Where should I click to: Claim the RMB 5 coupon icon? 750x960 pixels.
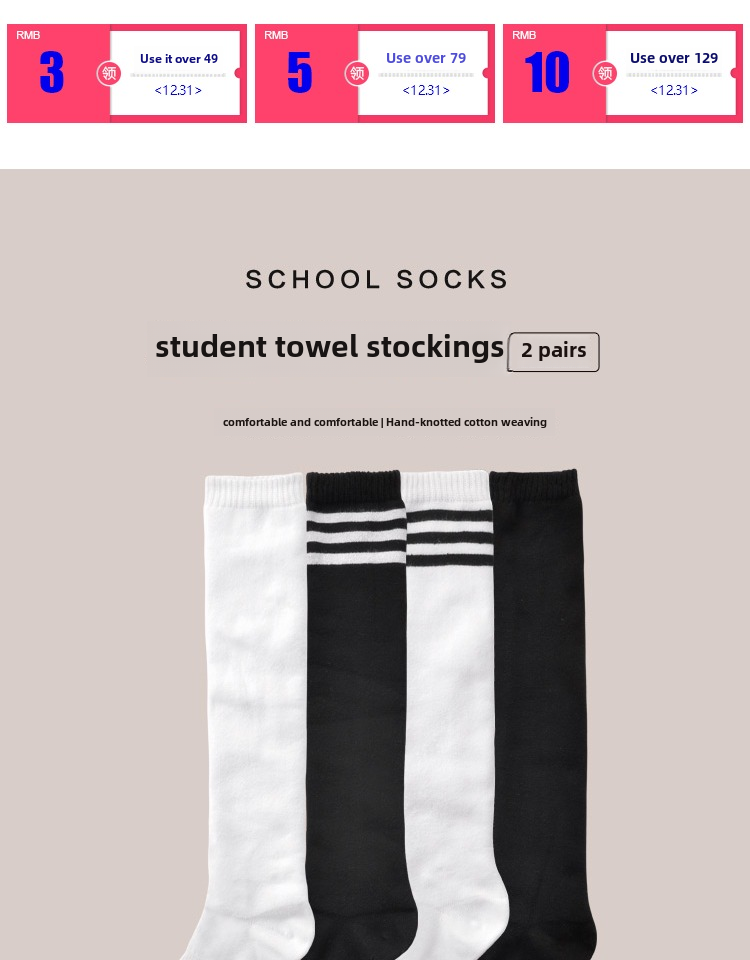[x=357, y=73]
